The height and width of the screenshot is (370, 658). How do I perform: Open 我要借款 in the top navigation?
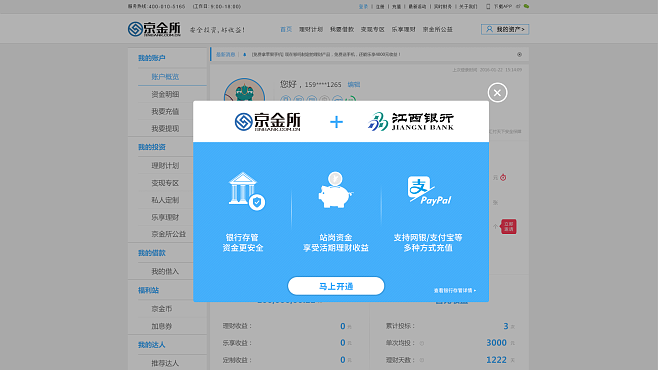(x=342, y=29)
